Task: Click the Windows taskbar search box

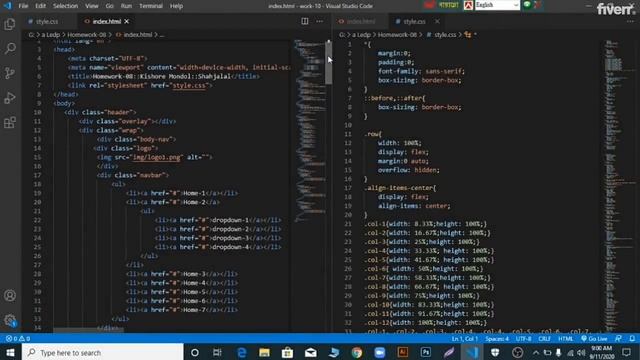Action: (103, 352)
